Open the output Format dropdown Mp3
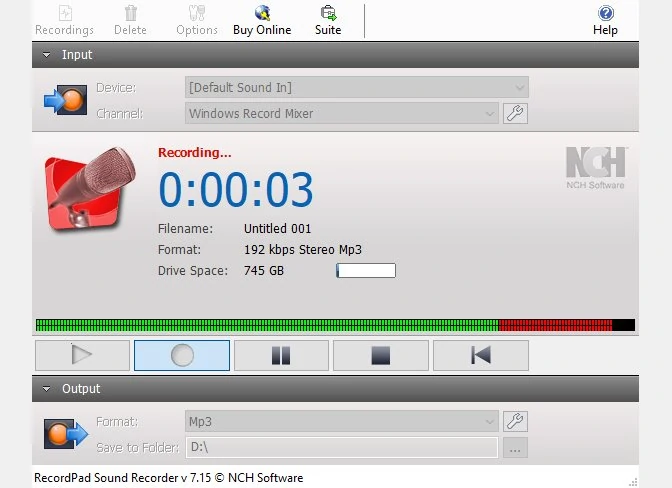 [x=342, y=422]
